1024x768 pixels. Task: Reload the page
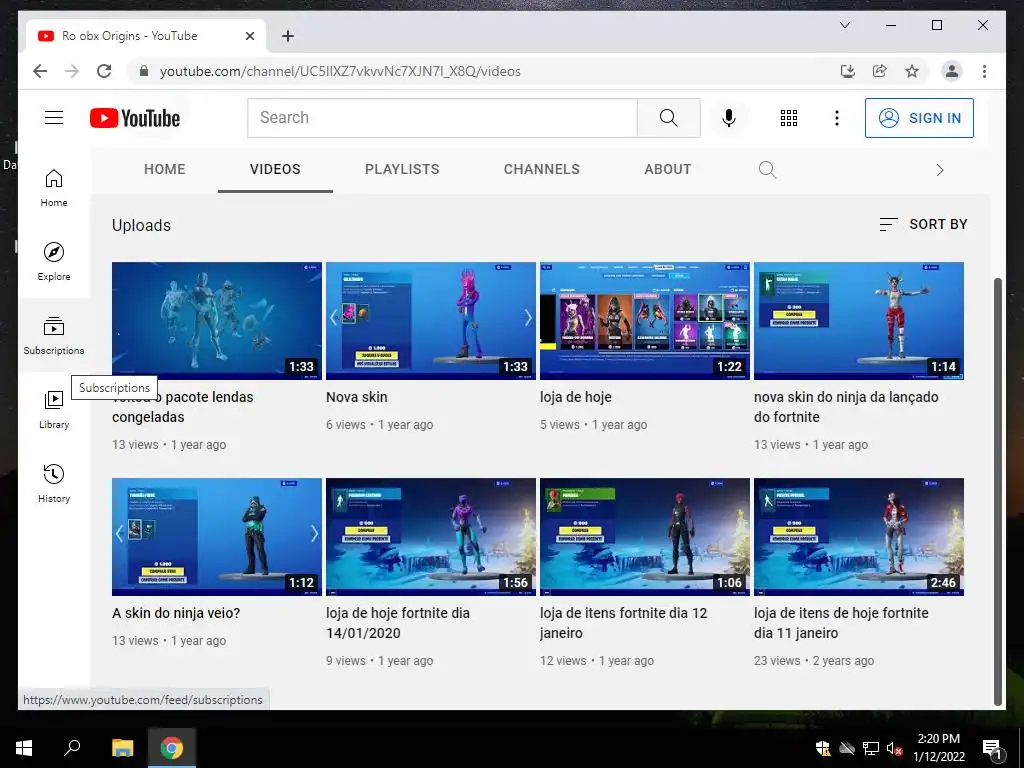click(x=104, y=71)
